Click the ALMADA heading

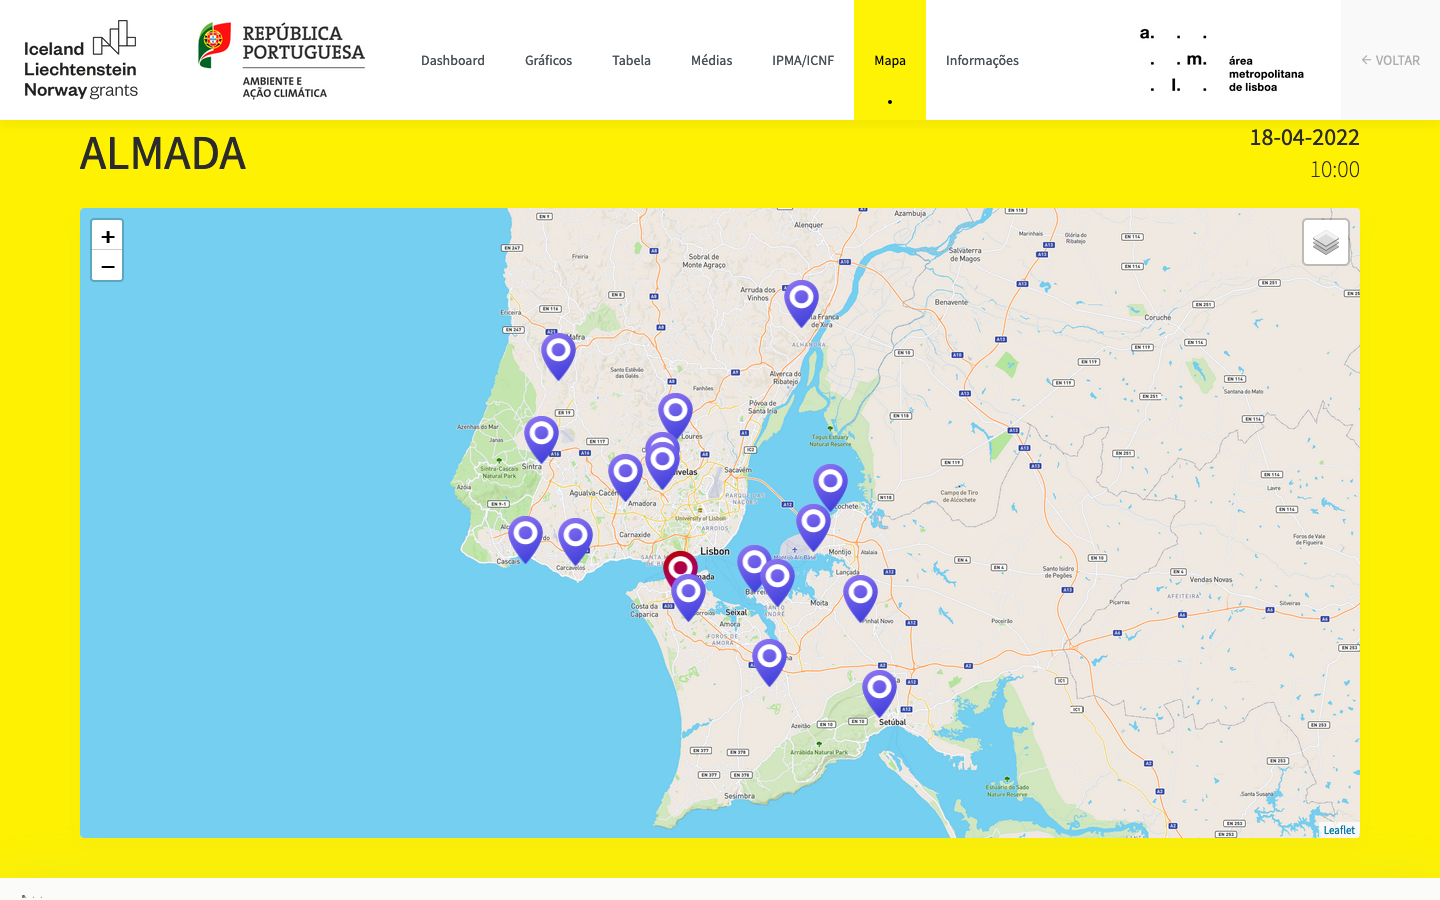point(163,154)
